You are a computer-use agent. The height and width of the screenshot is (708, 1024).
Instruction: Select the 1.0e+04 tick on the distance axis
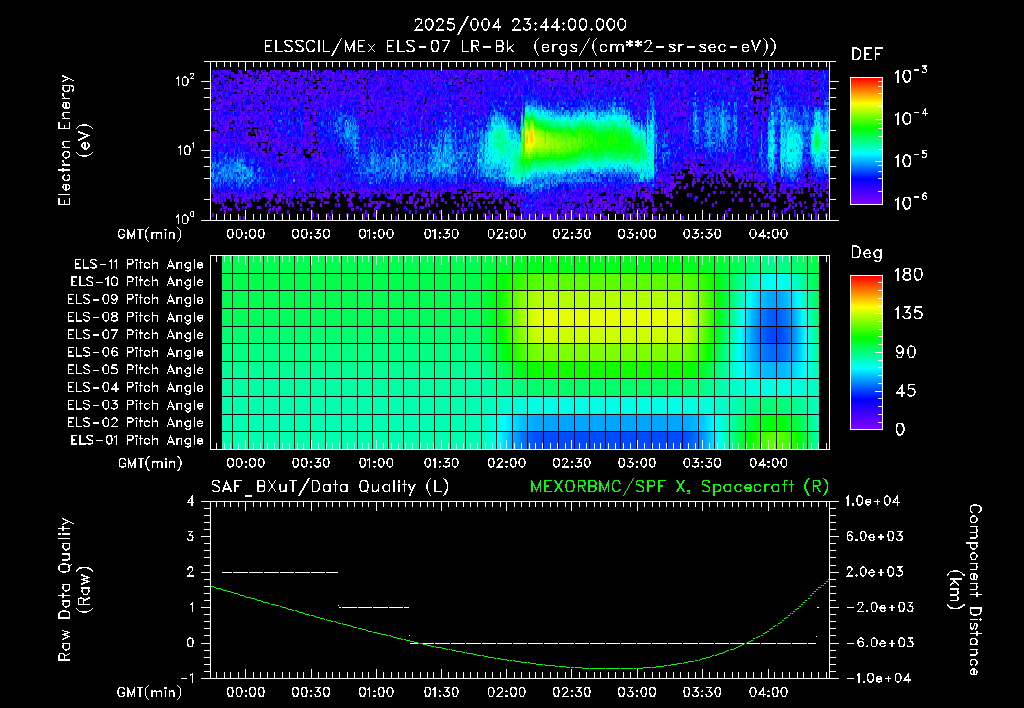[872, 502]
